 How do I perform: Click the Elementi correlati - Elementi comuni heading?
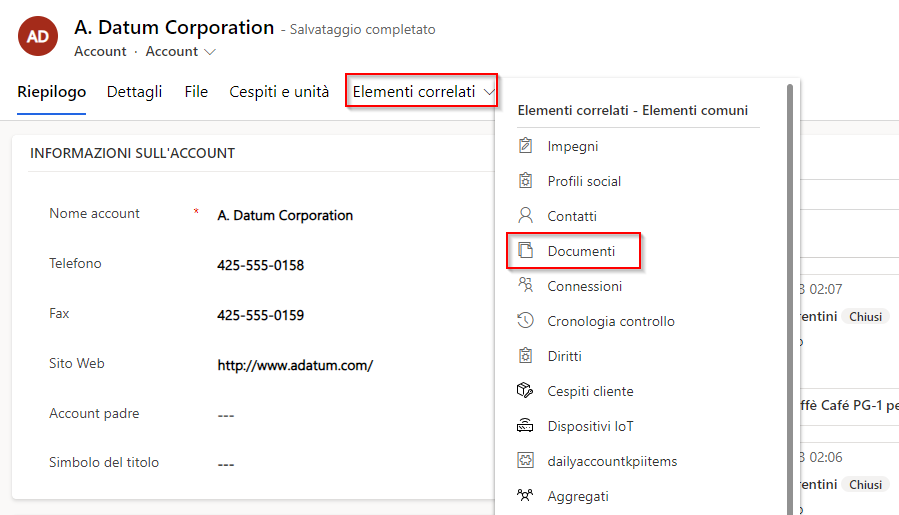coord(632,110)
